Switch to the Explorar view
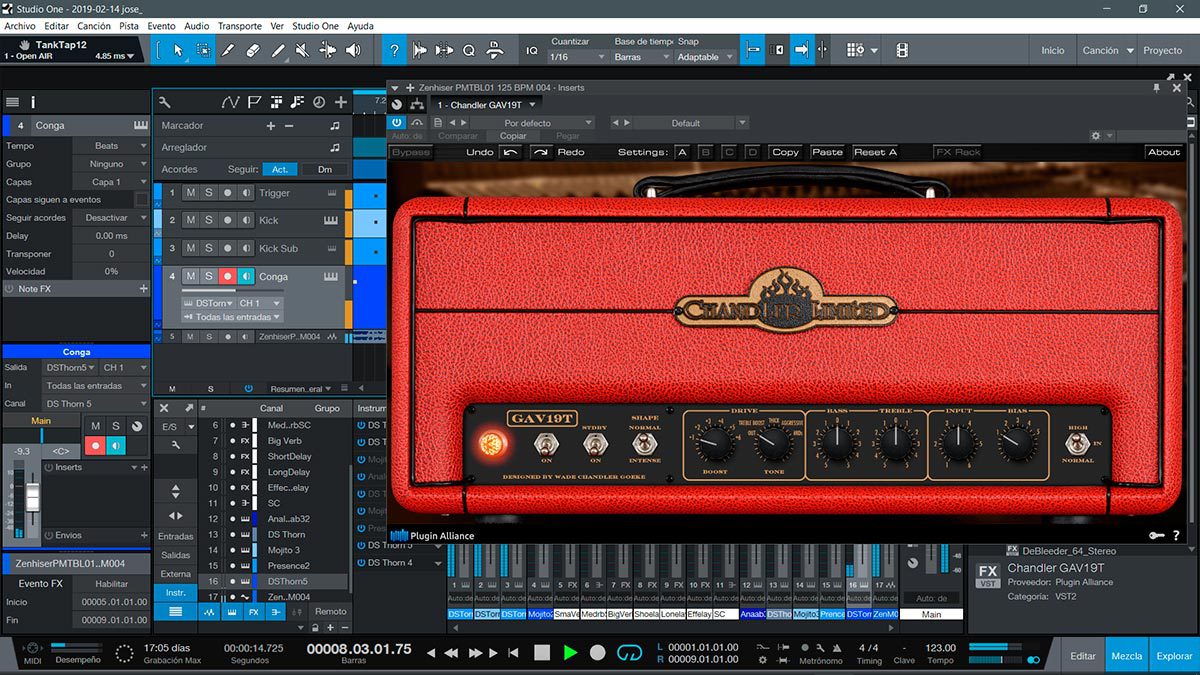 click(1175, 656)
